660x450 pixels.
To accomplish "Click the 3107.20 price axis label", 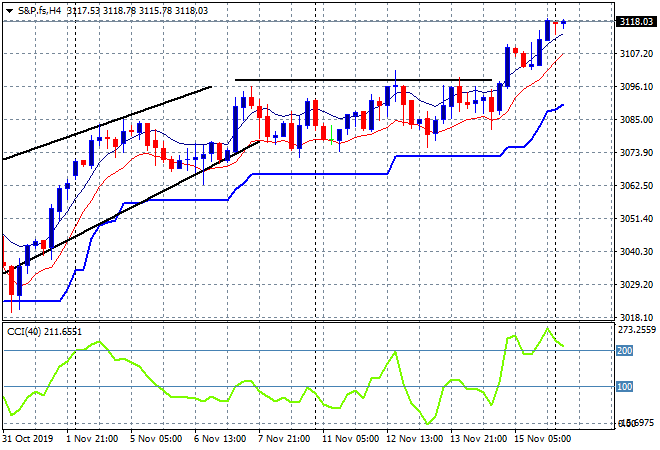I will click(636, 53).
